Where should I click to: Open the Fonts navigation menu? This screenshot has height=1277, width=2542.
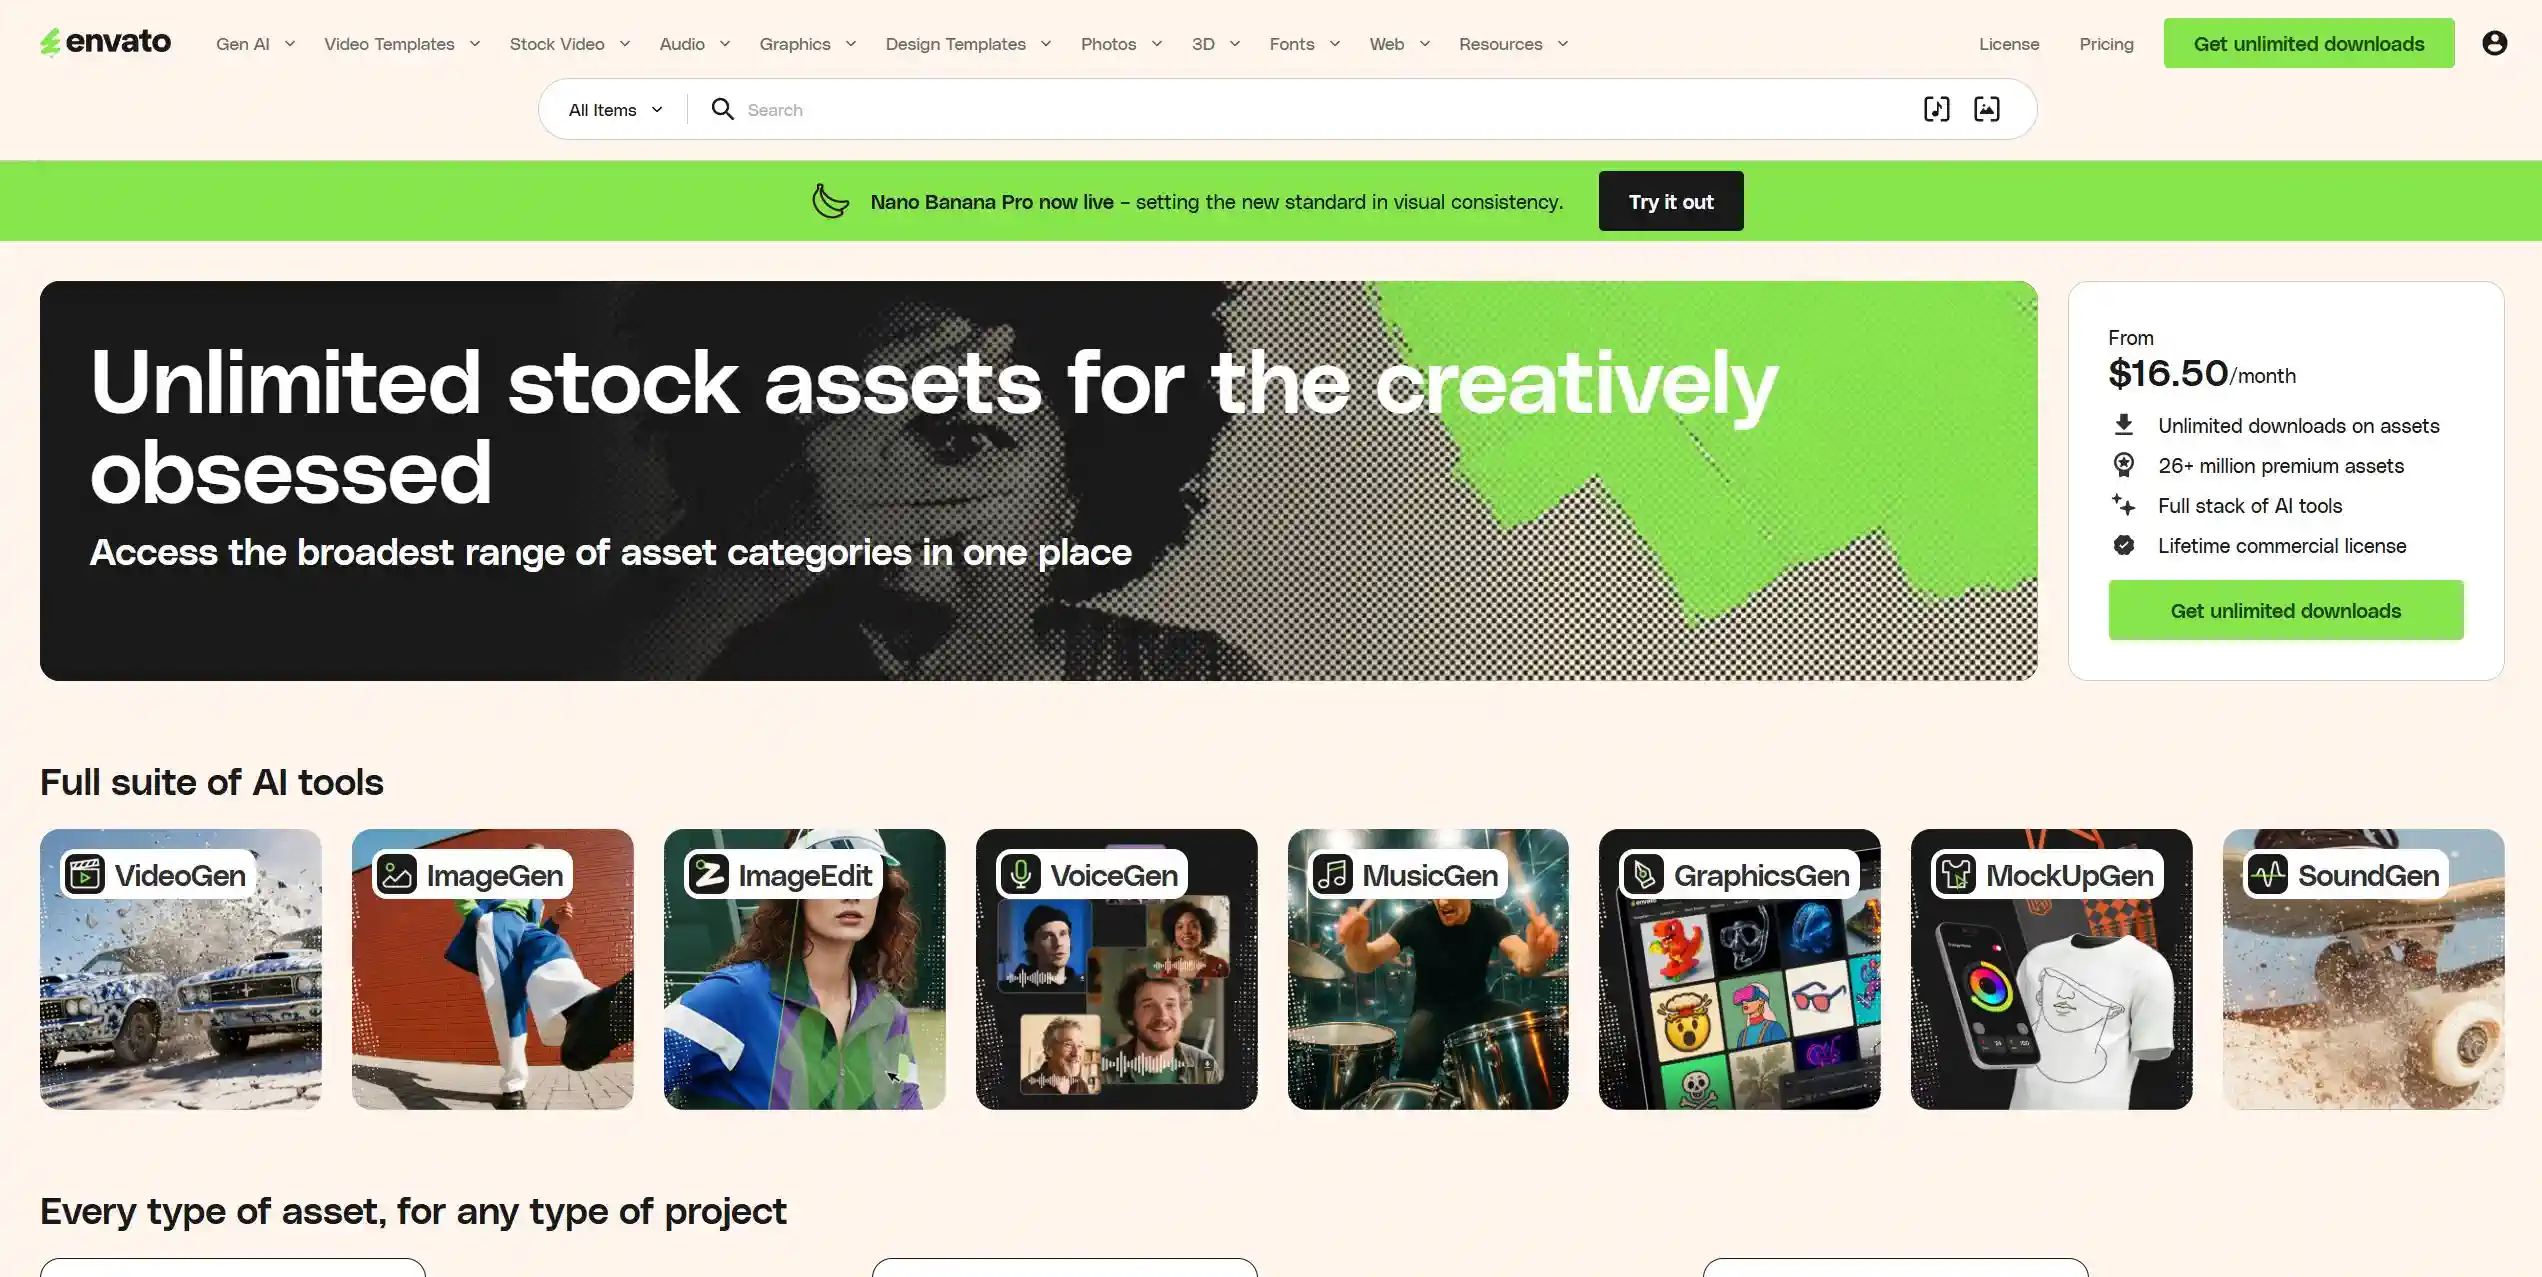(x=1304, y=44)
